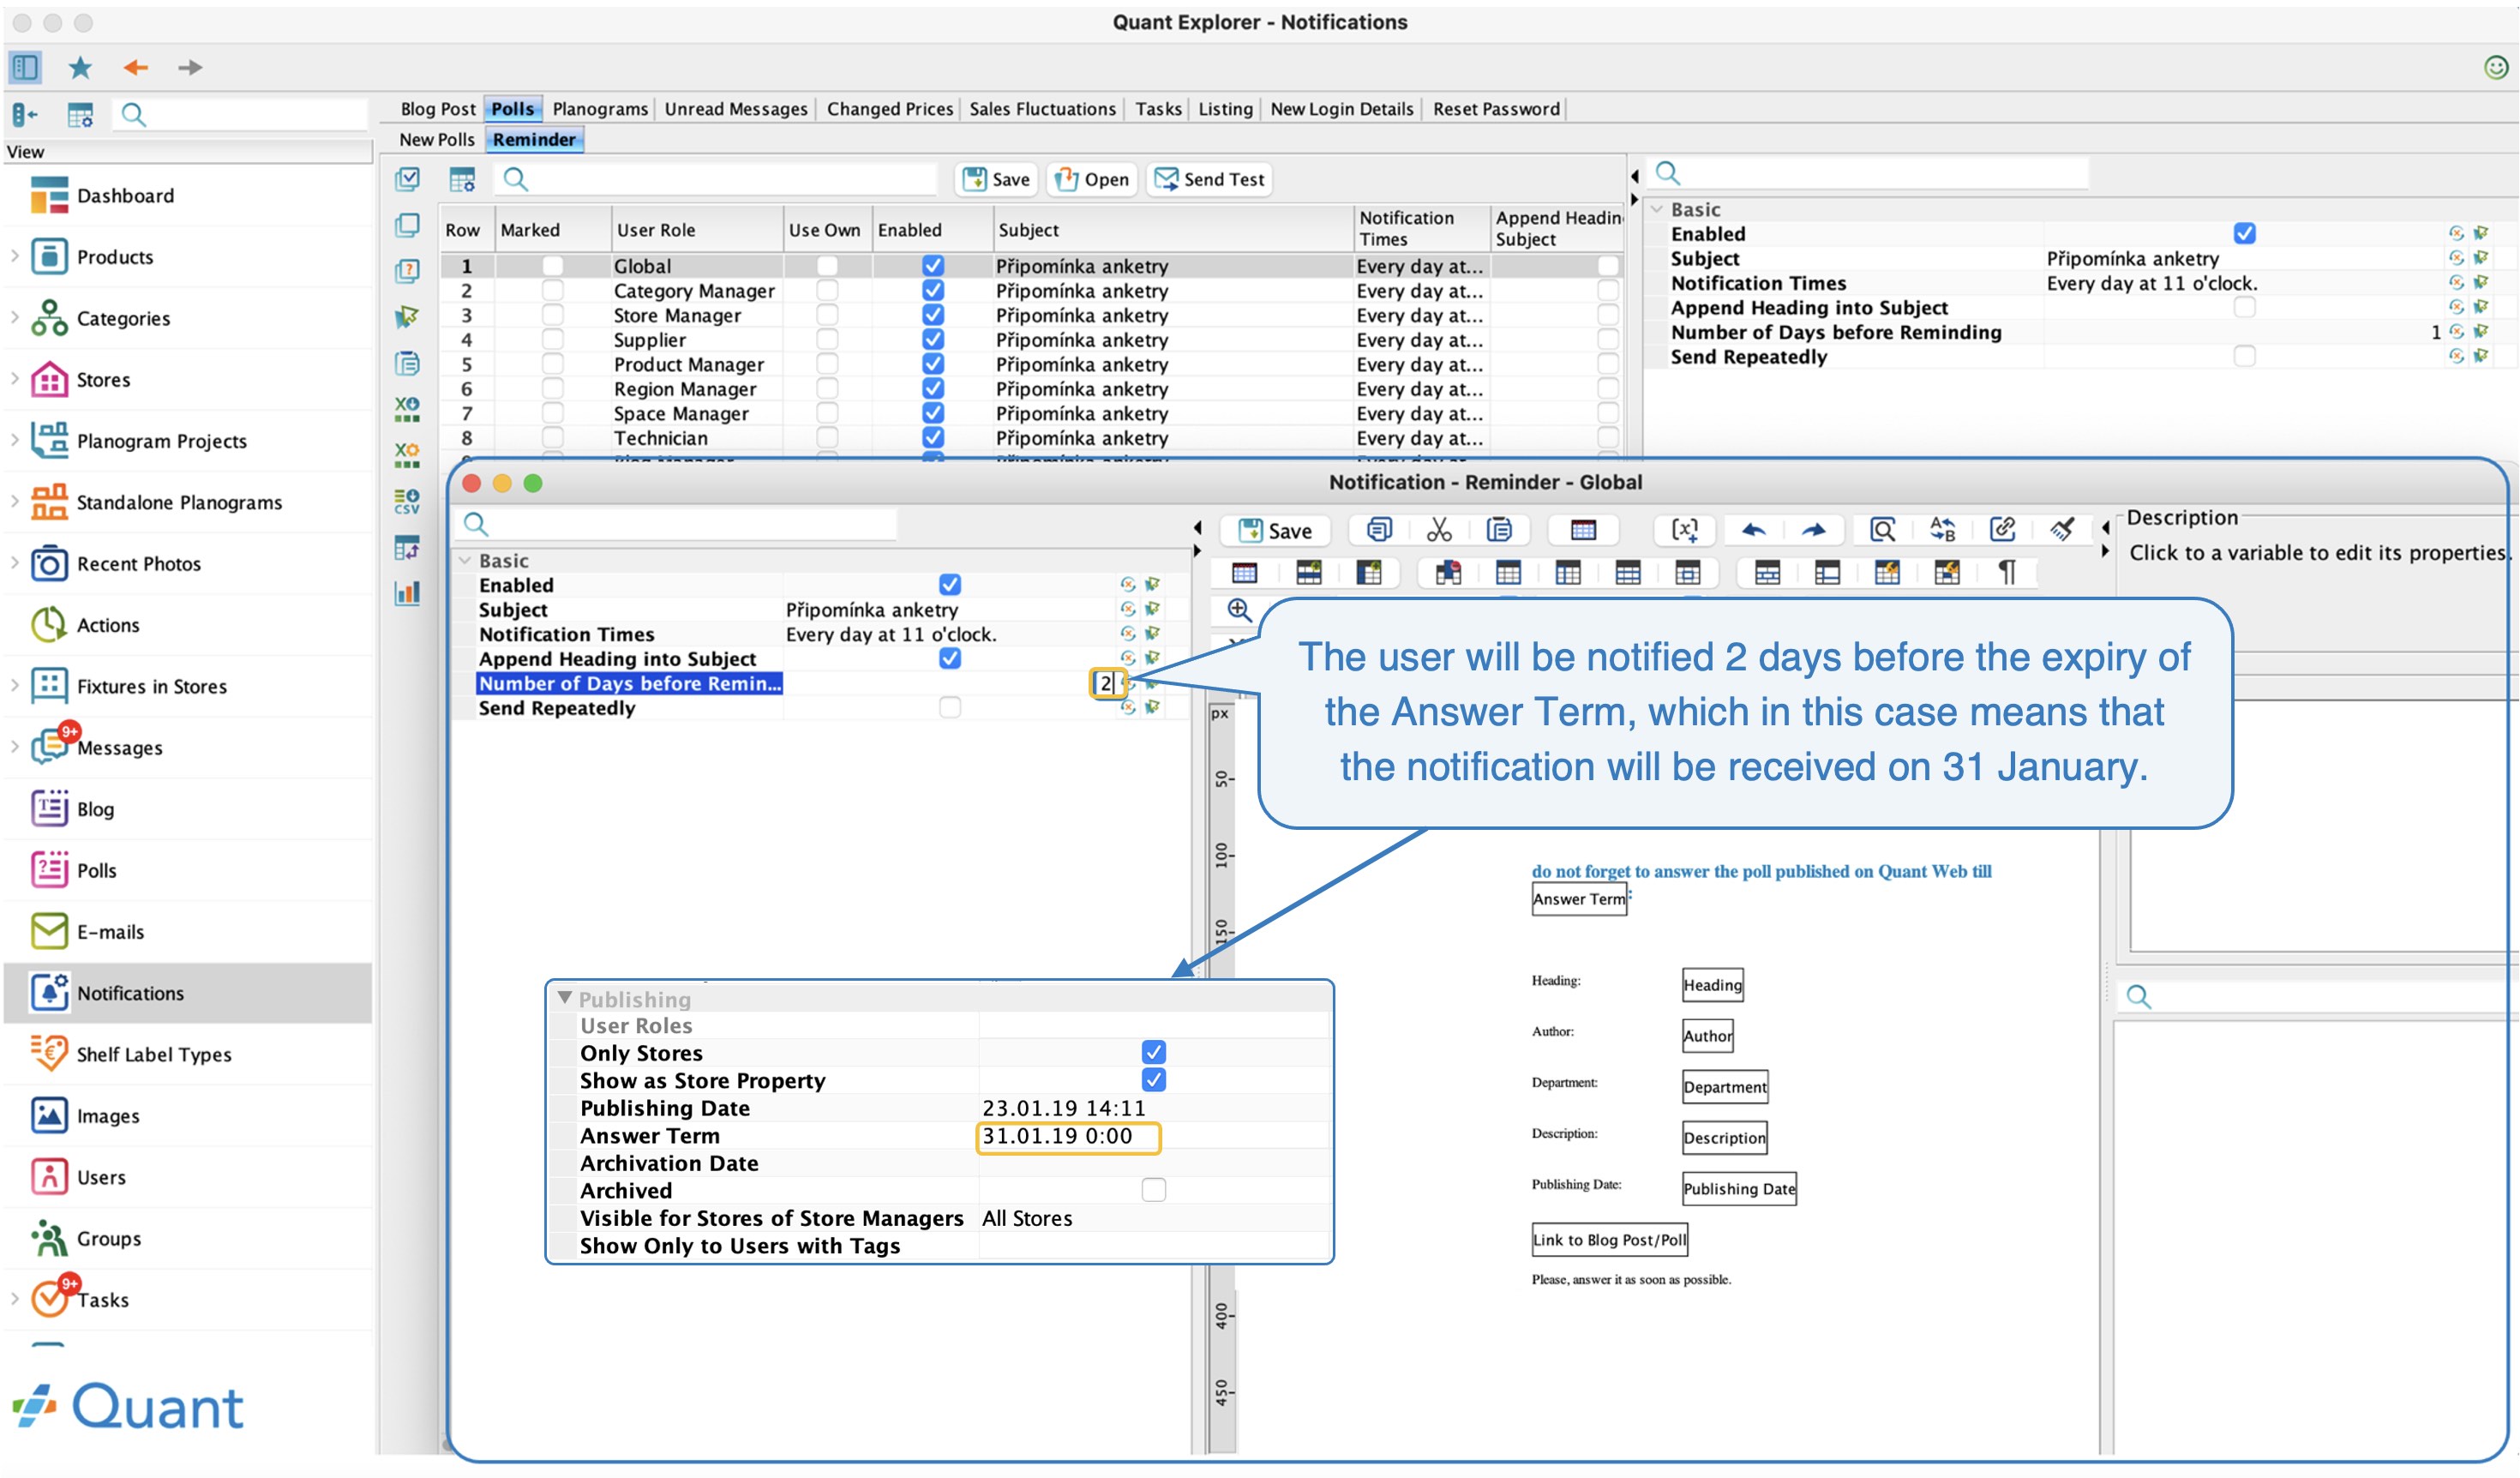Click the table settings icon beside list search
This screenshot has width=2520, height=1478.
pos(462,180)
